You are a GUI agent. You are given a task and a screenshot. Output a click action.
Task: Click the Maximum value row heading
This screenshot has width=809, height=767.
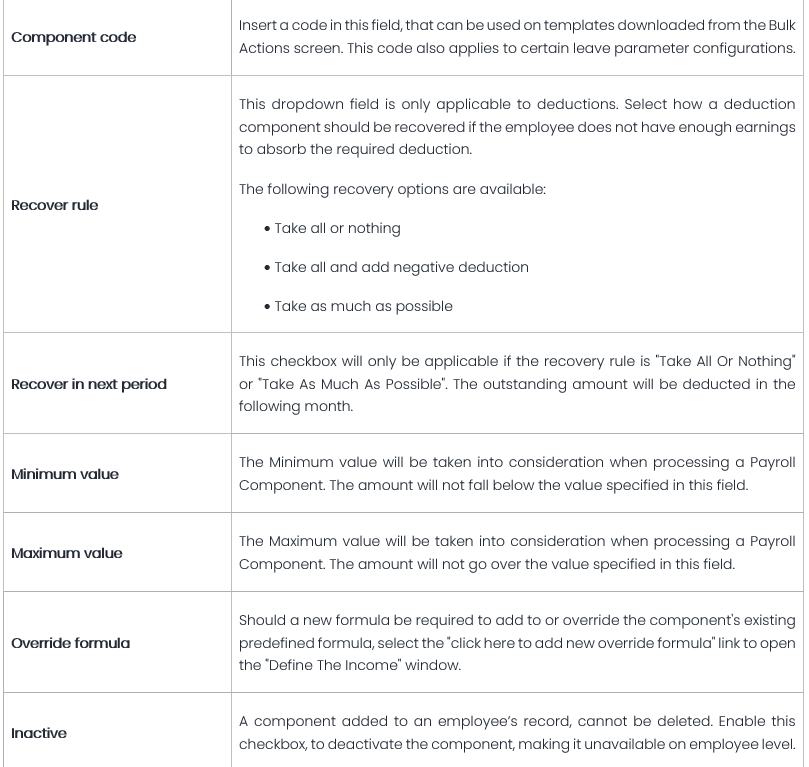click(x=67, y=553)
